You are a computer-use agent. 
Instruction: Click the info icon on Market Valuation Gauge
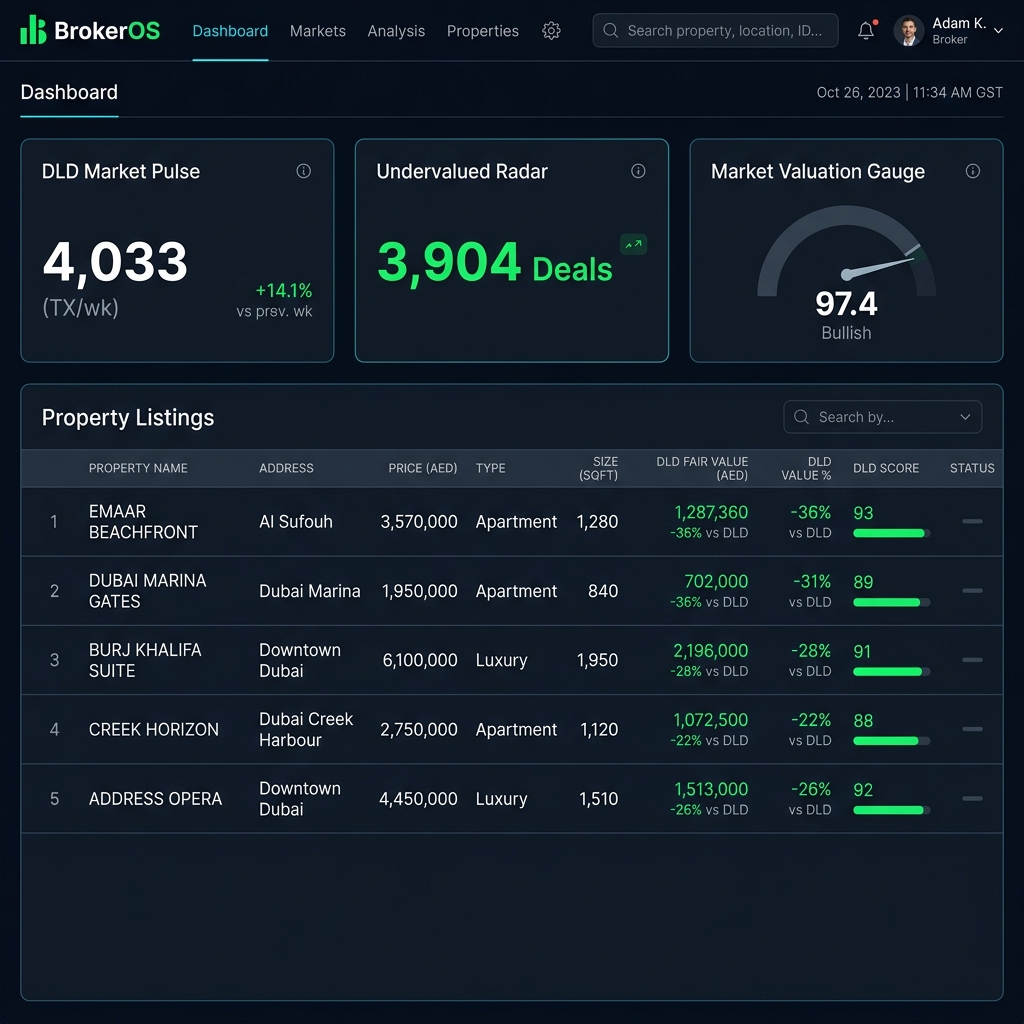click(x=972, y=171)
